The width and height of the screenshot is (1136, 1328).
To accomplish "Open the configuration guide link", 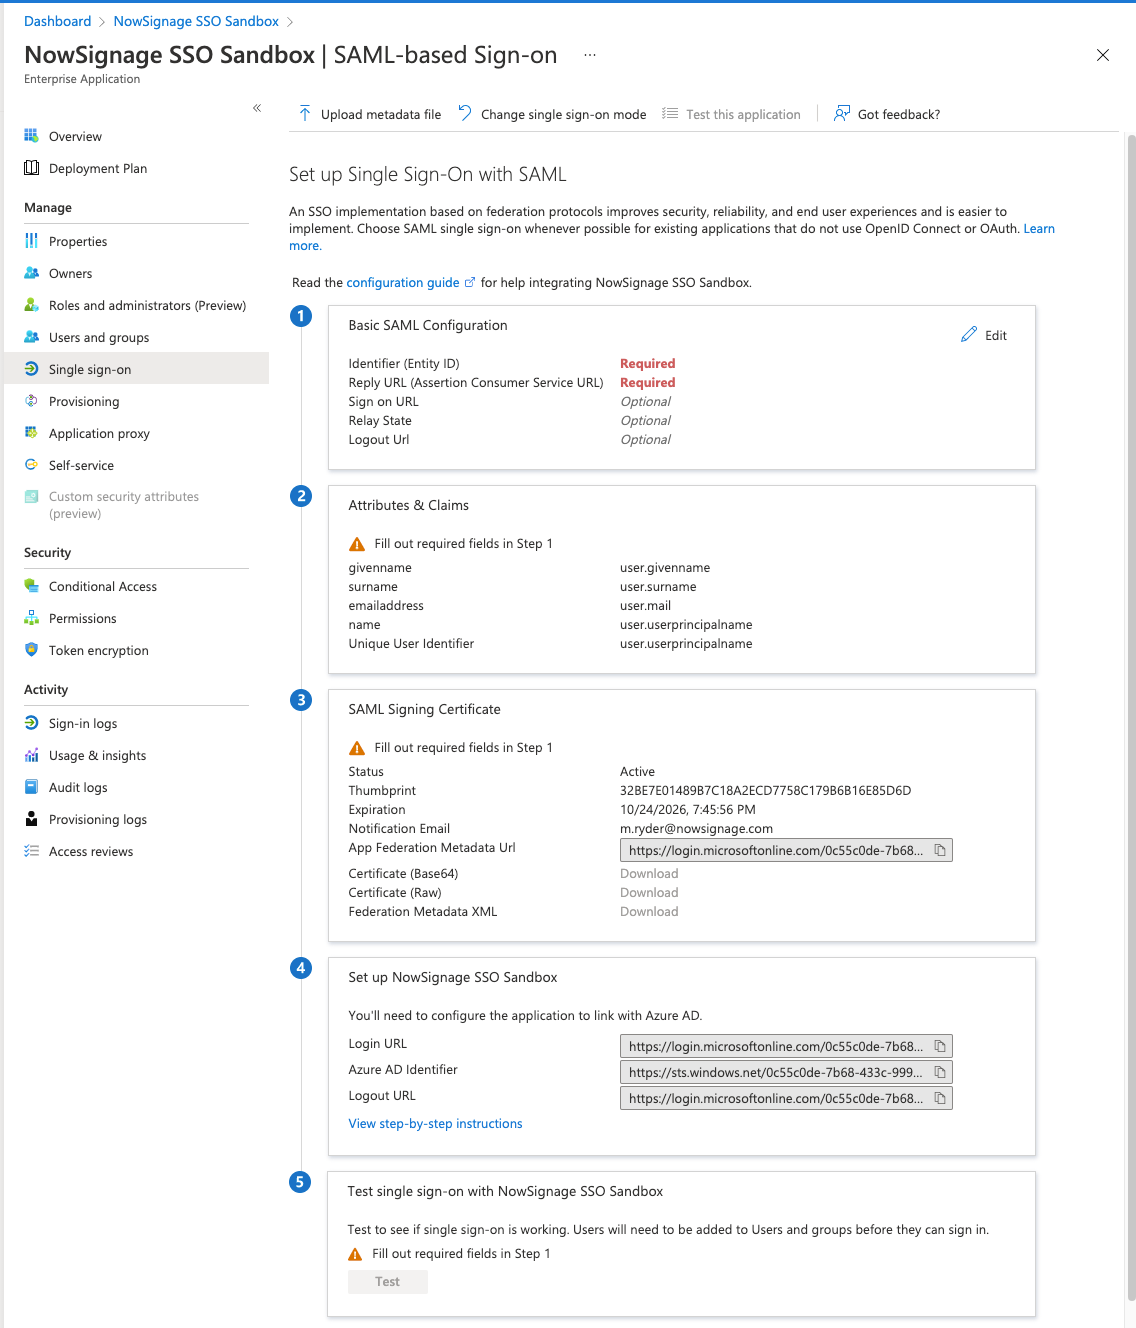I will [403, 283].
